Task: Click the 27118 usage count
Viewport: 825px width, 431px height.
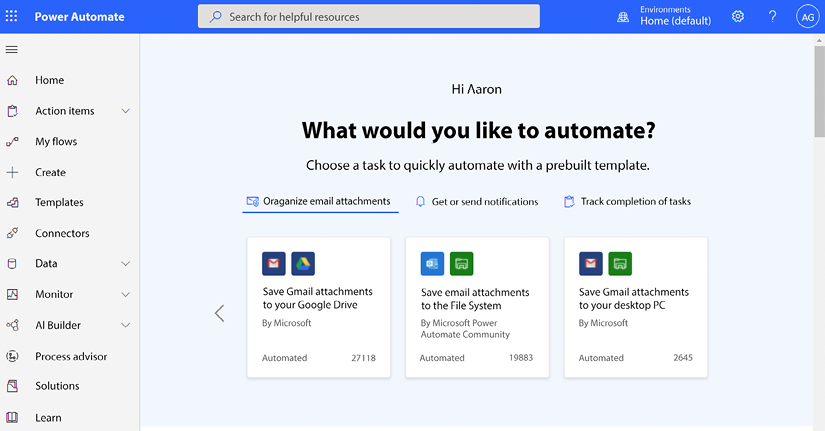Action: pyautogui.click(x=364, y=358)
